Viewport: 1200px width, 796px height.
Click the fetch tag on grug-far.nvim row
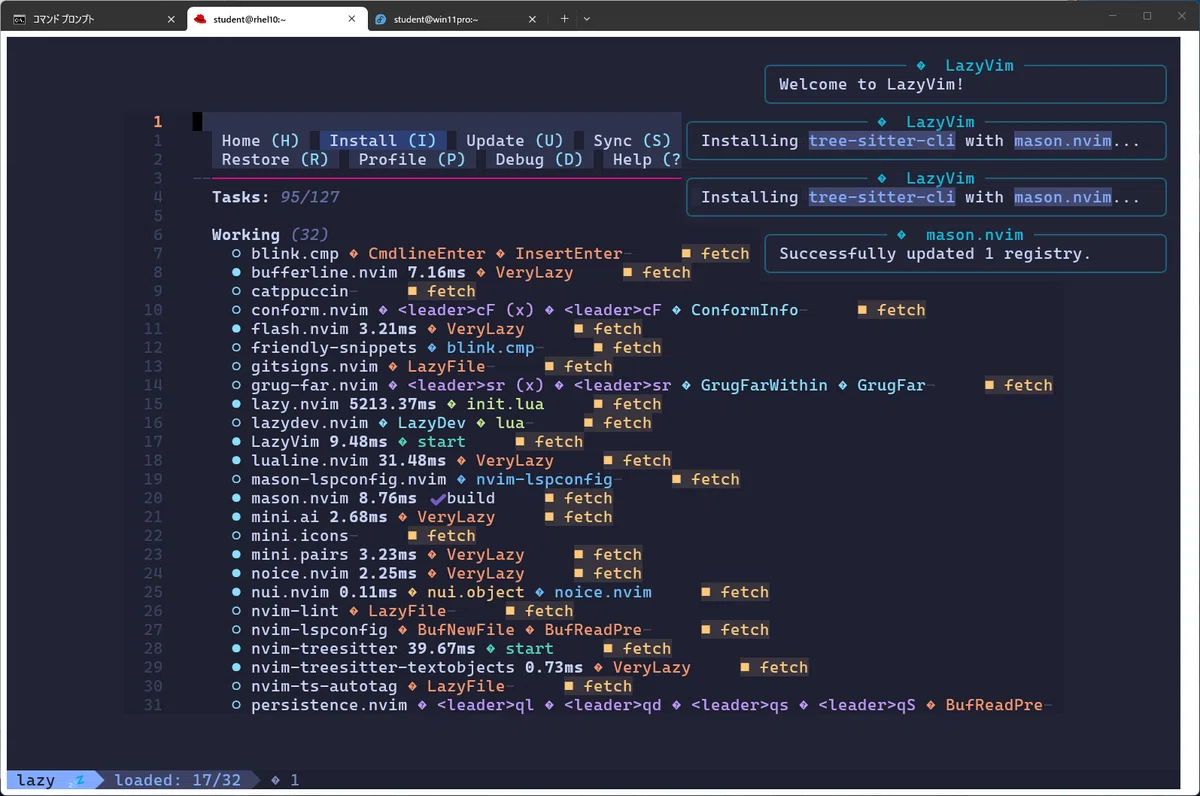[x=1019, y=385]
